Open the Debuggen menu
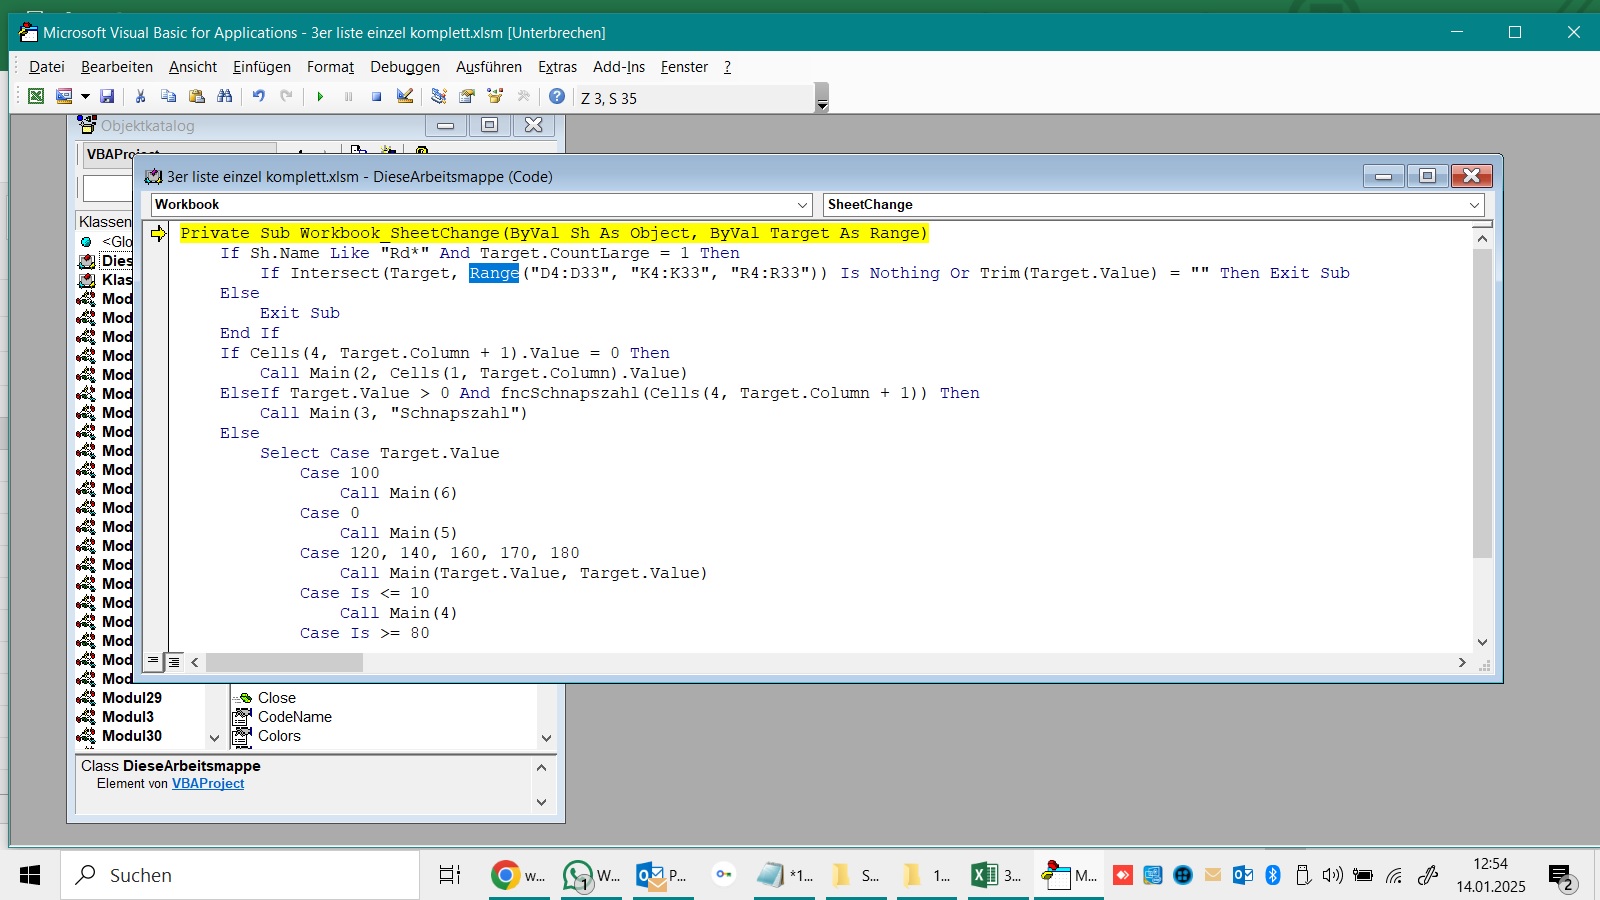 [405, 67]
